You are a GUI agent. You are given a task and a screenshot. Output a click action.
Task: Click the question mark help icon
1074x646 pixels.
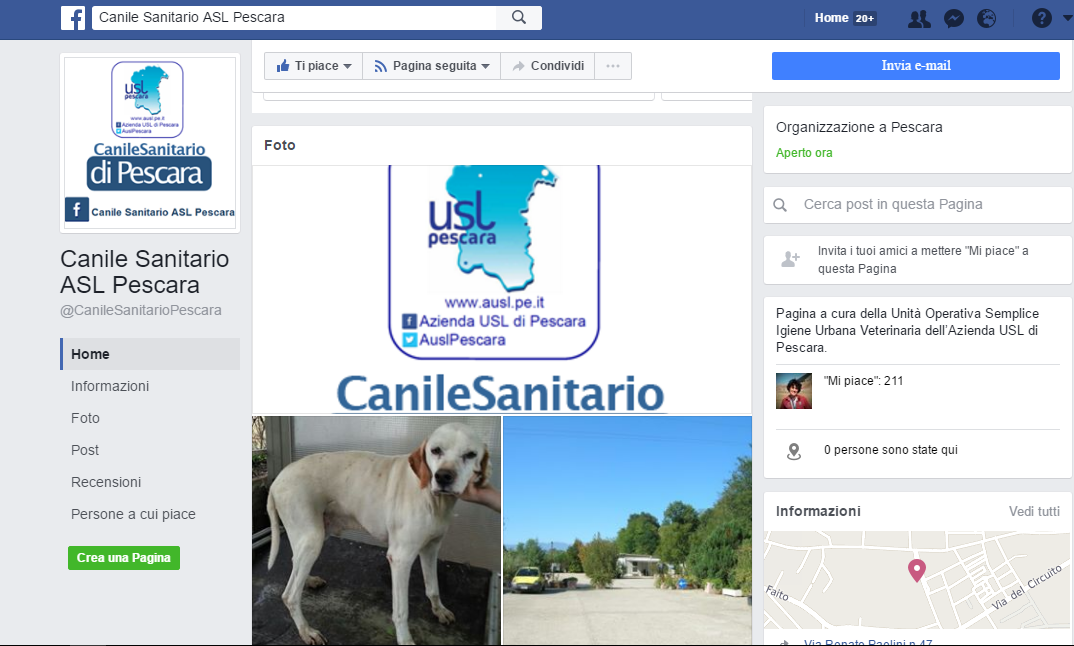click(1041, 18)
